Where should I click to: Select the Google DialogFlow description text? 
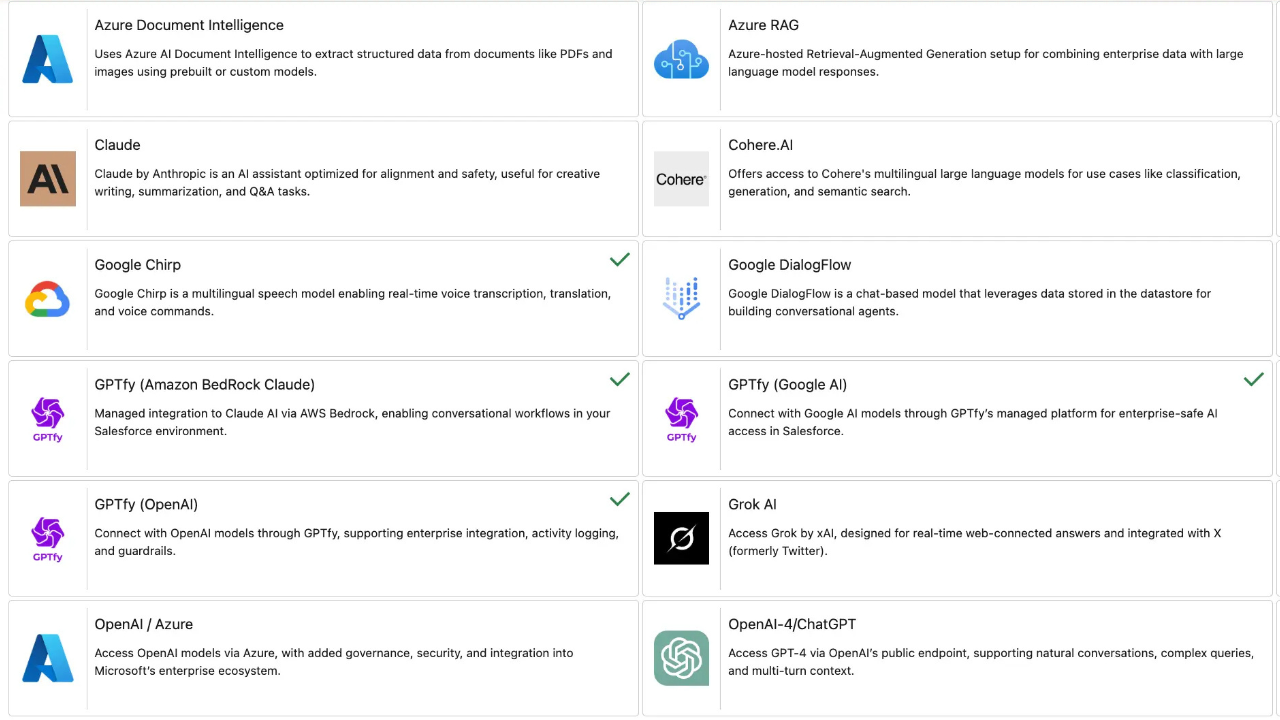(968, 303)
